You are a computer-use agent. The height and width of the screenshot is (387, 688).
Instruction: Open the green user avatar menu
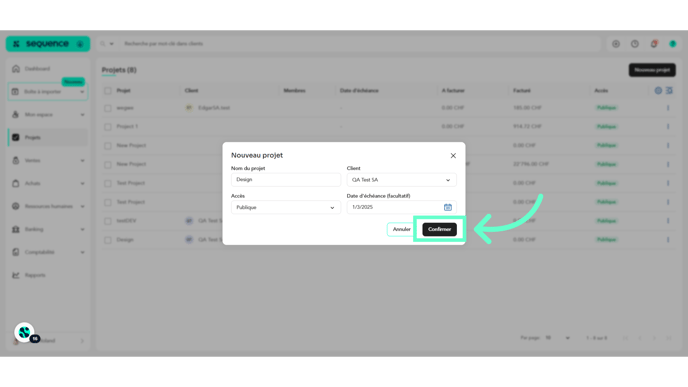(672, 44)
